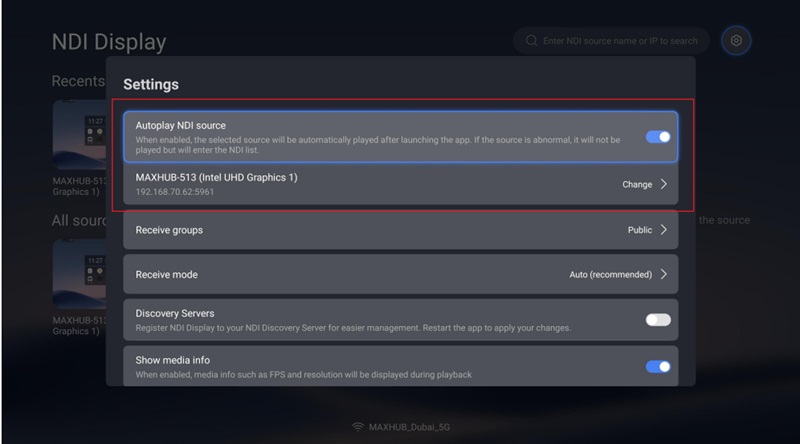The width and height of the screenshot is (800, 444).
Task: Enable the Discovery Servers toggle
Action: (657, 320)
